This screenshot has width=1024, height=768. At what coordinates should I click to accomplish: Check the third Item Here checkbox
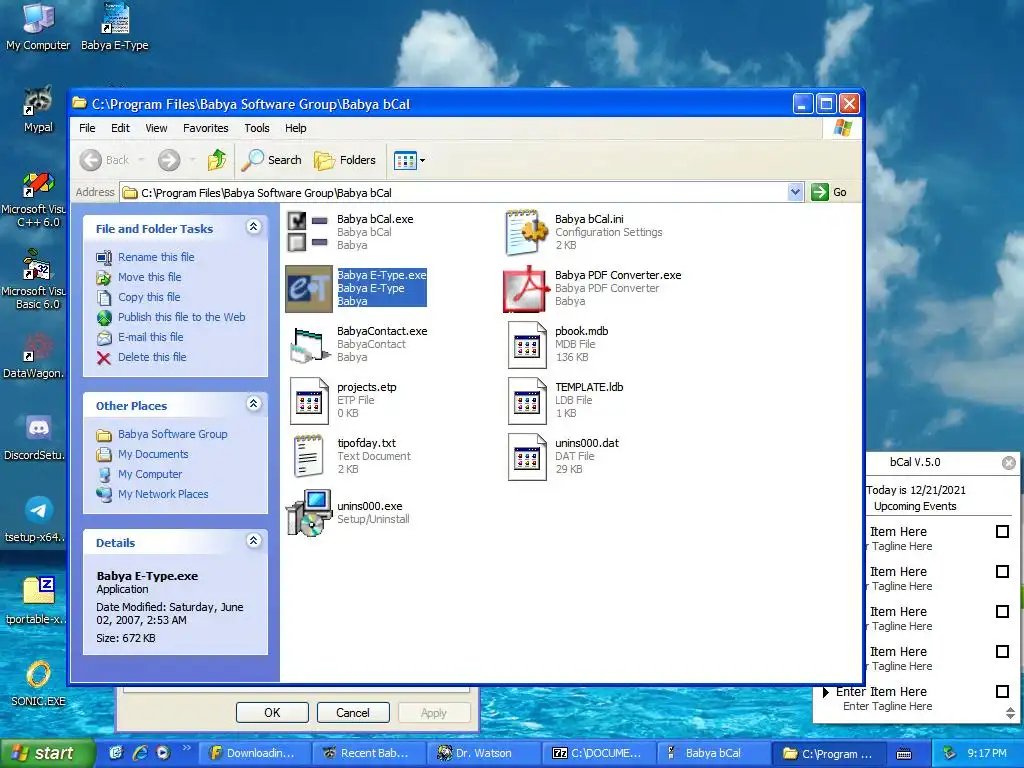tap(1002, 611)
